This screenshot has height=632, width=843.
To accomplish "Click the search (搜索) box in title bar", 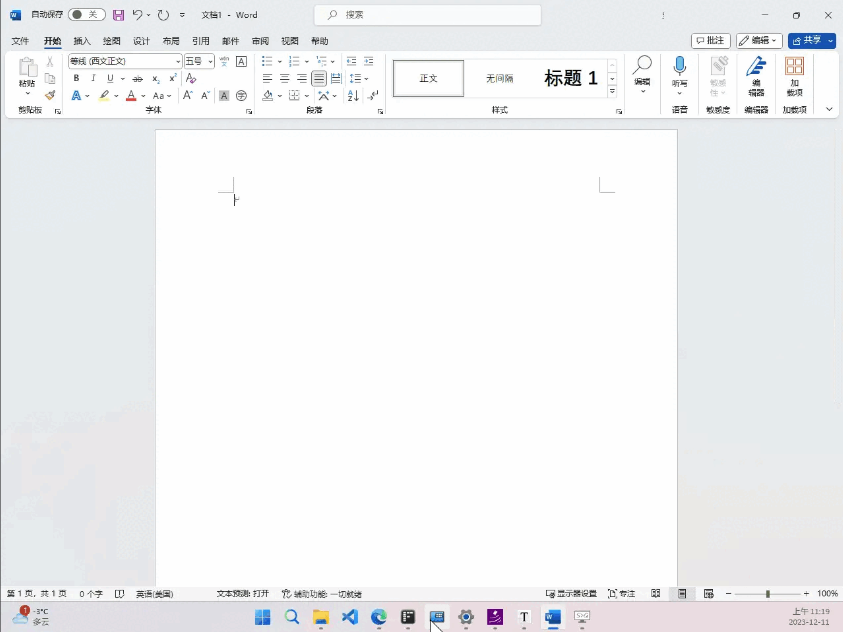I will pyautogui.click(x=428, y=15).
